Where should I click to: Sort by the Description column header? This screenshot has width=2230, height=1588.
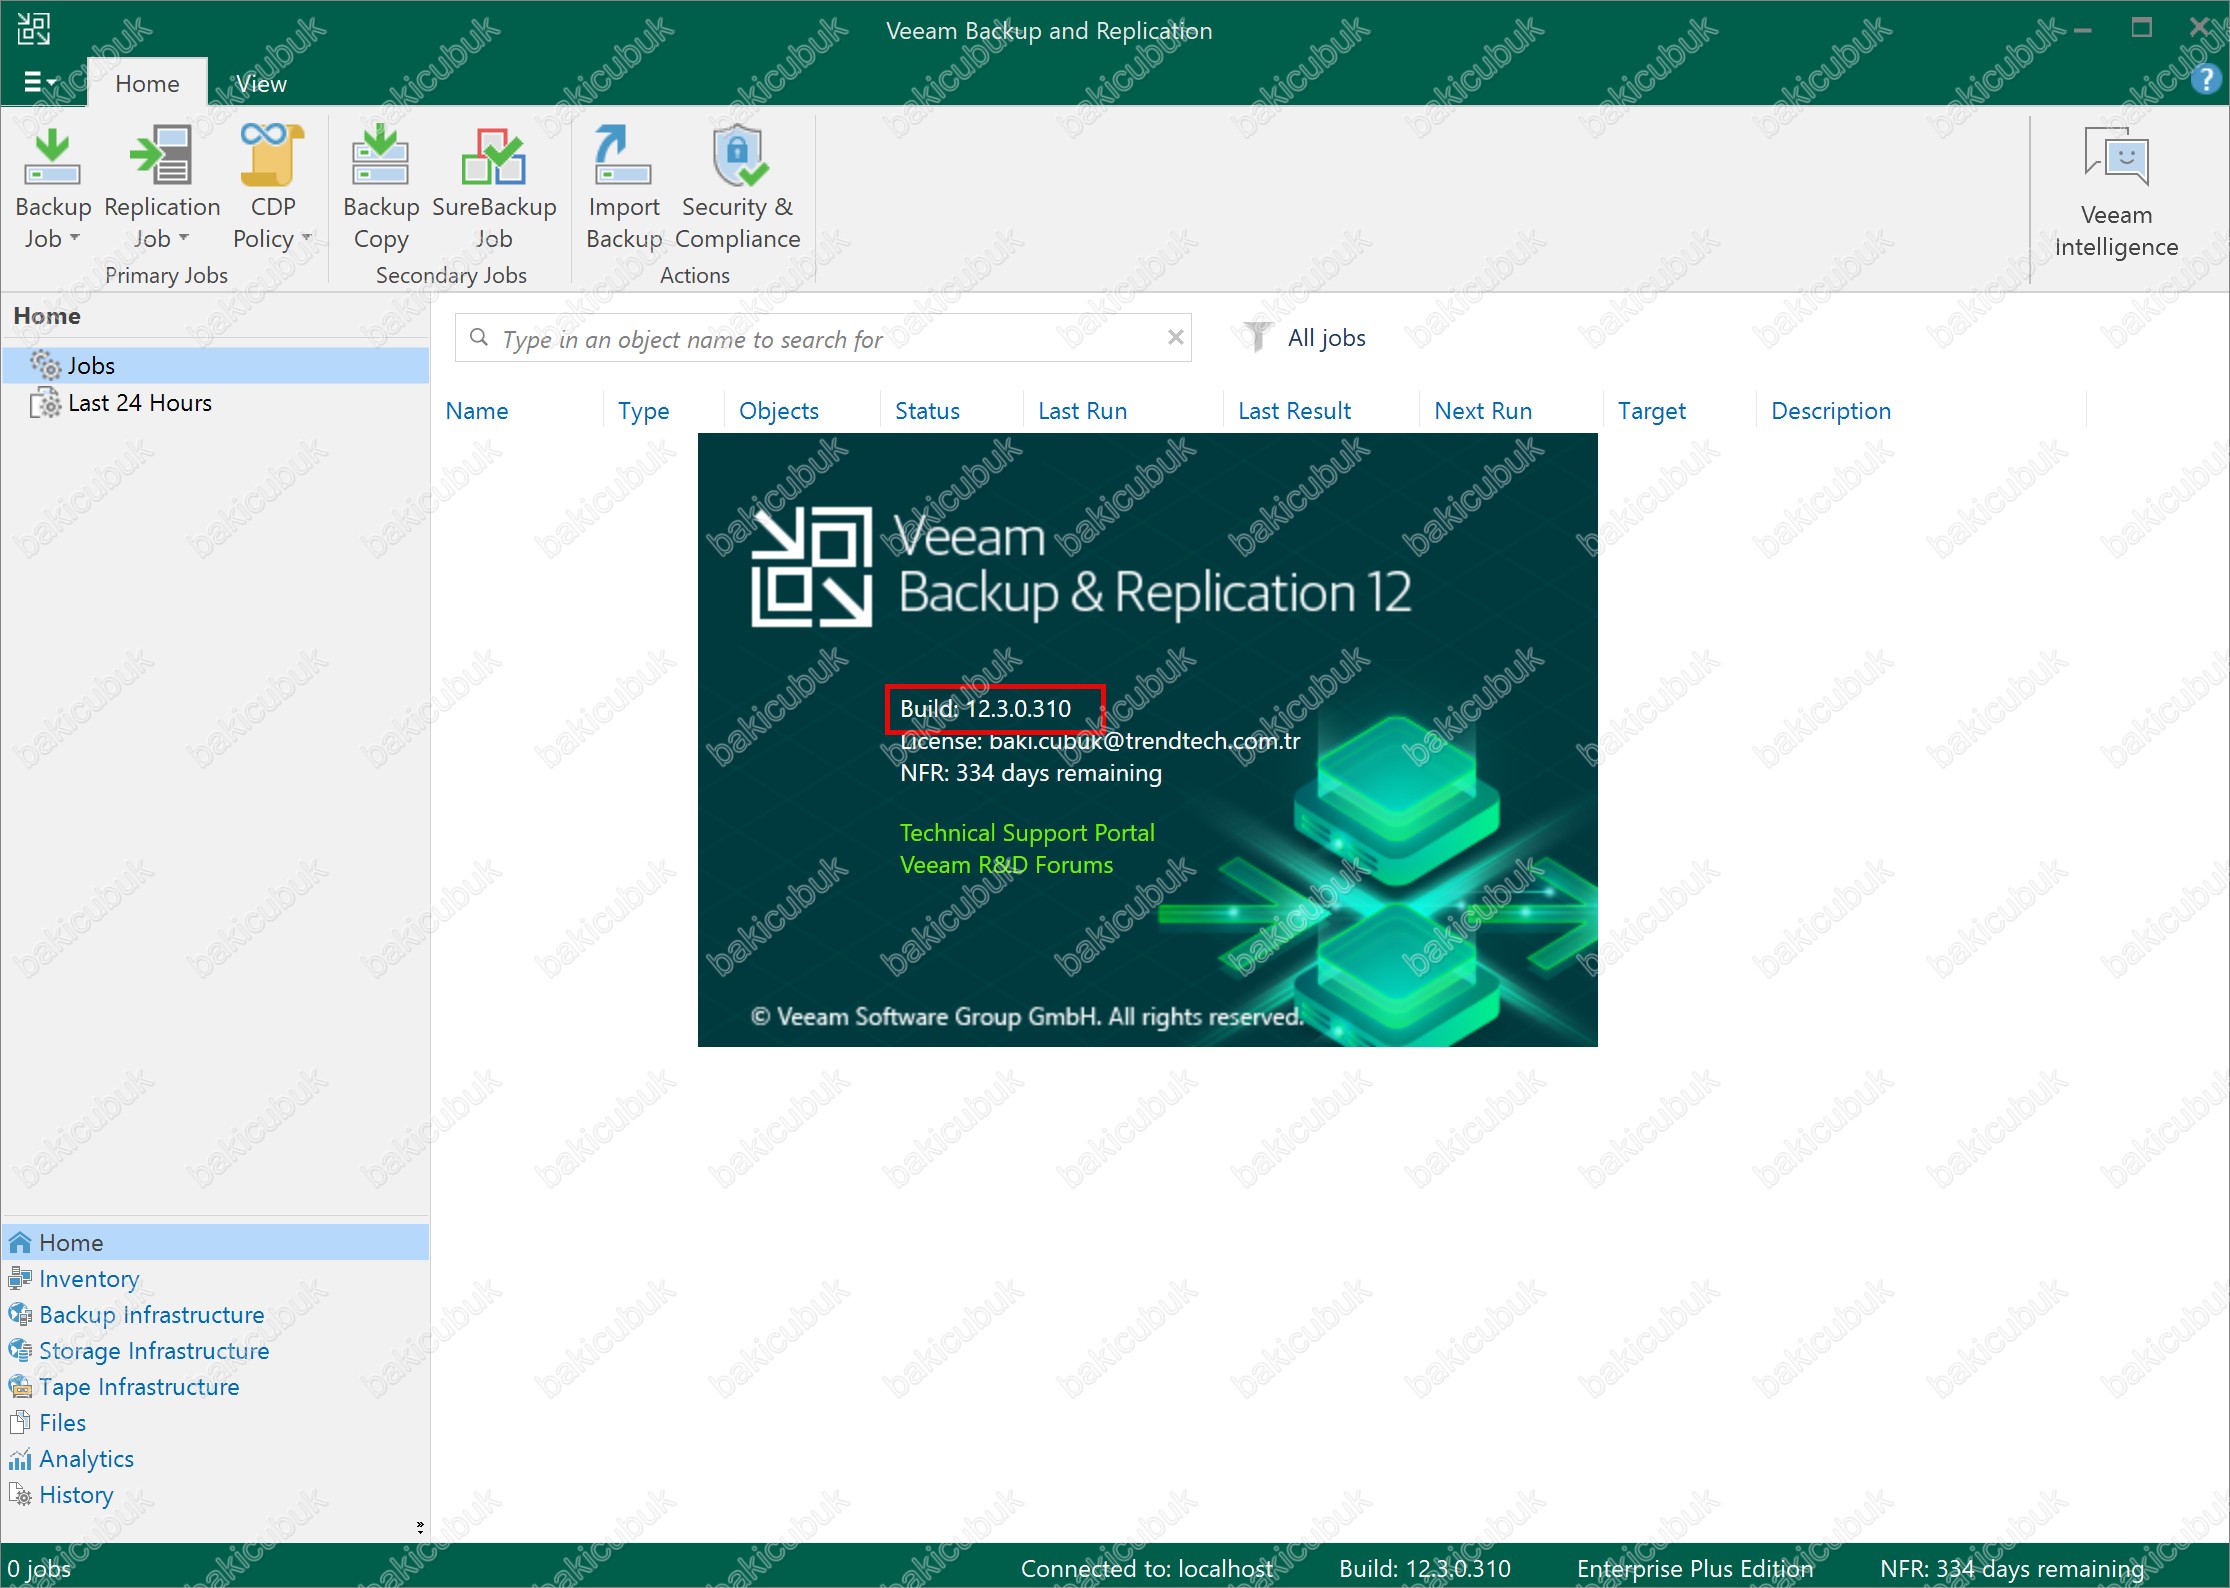tap(1831, 411)
